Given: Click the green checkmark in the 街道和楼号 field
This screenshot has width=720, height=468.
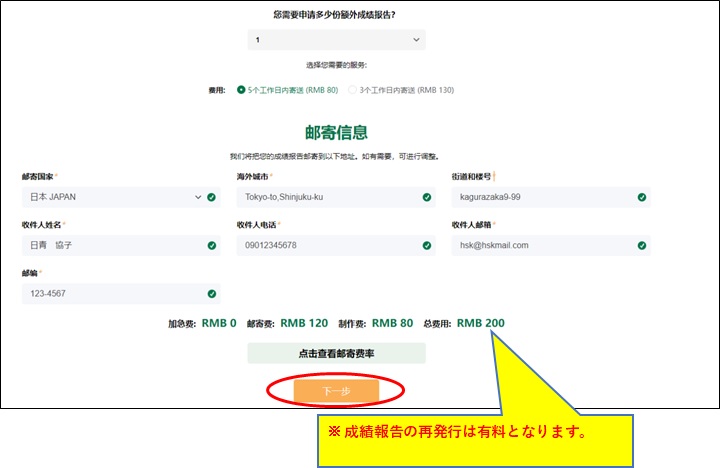Looking at the screenshot, I should pos(642,197).
